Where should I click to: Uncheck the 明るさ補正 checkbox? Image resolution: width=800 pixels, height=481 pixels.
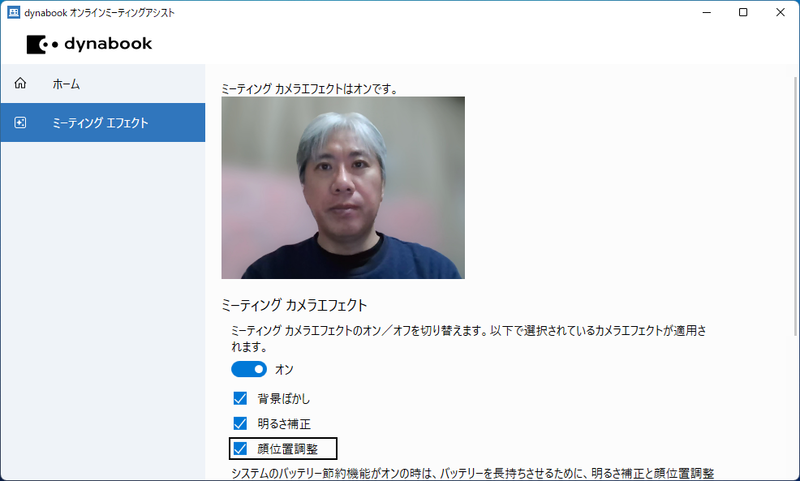click(240, 423)
